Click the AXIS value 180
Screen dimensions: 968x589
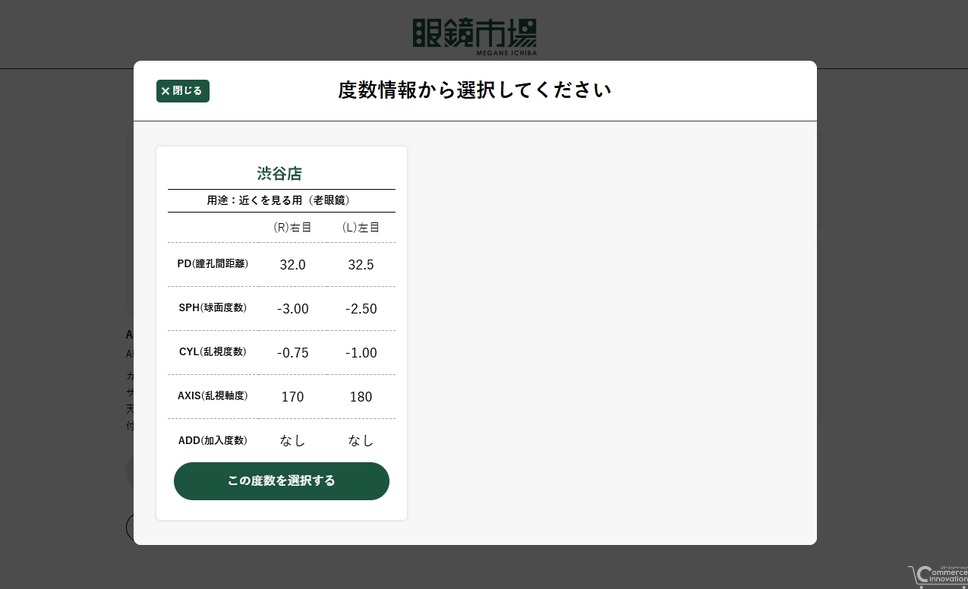coord(361,397)
